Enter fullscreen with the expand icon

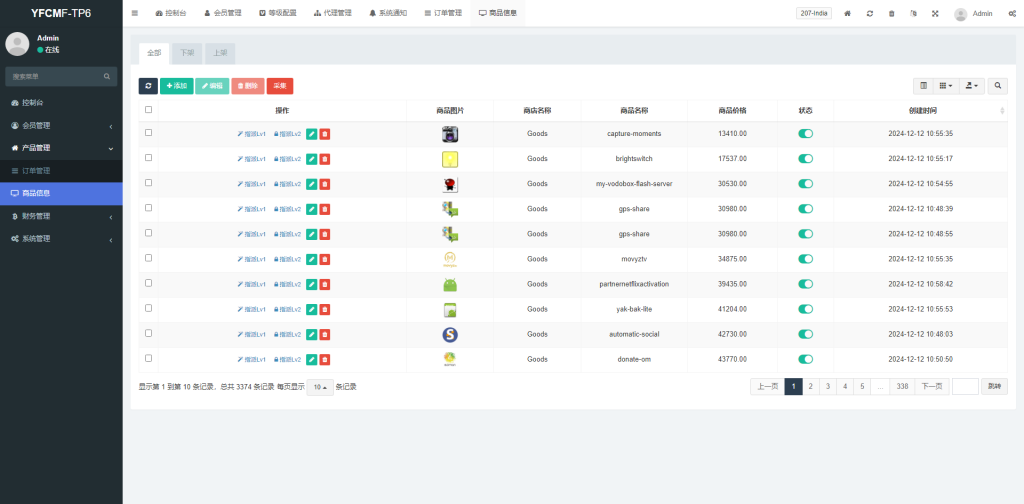tap(935, 13)
